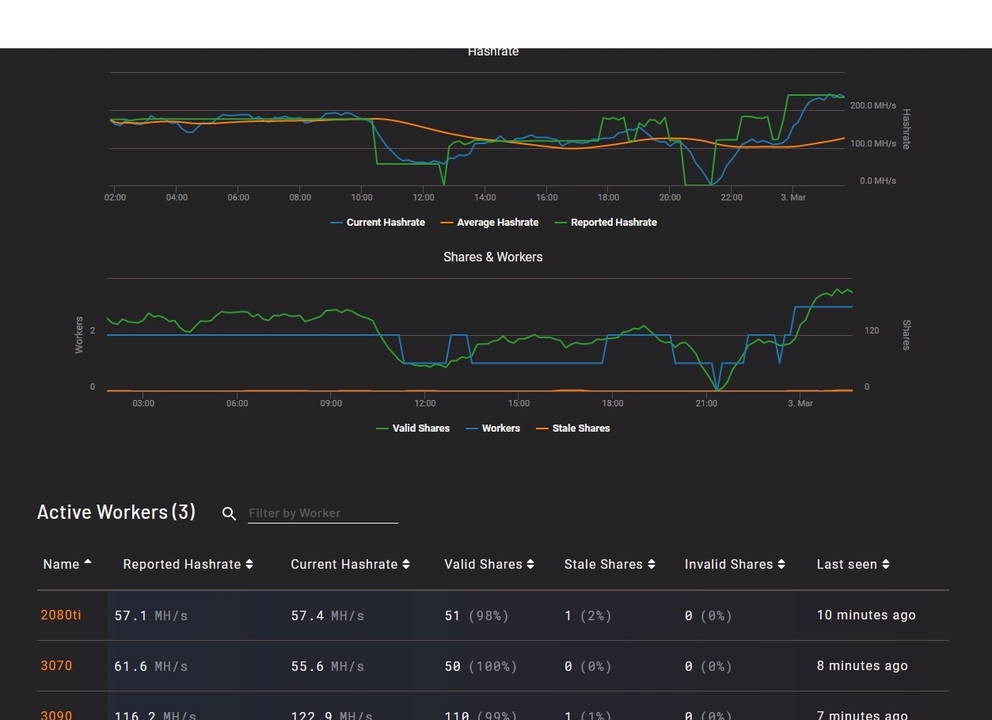Hide the Stale Shares chart series
The height and width of the screenshot is (720, 992).
(x=573, y=428)
